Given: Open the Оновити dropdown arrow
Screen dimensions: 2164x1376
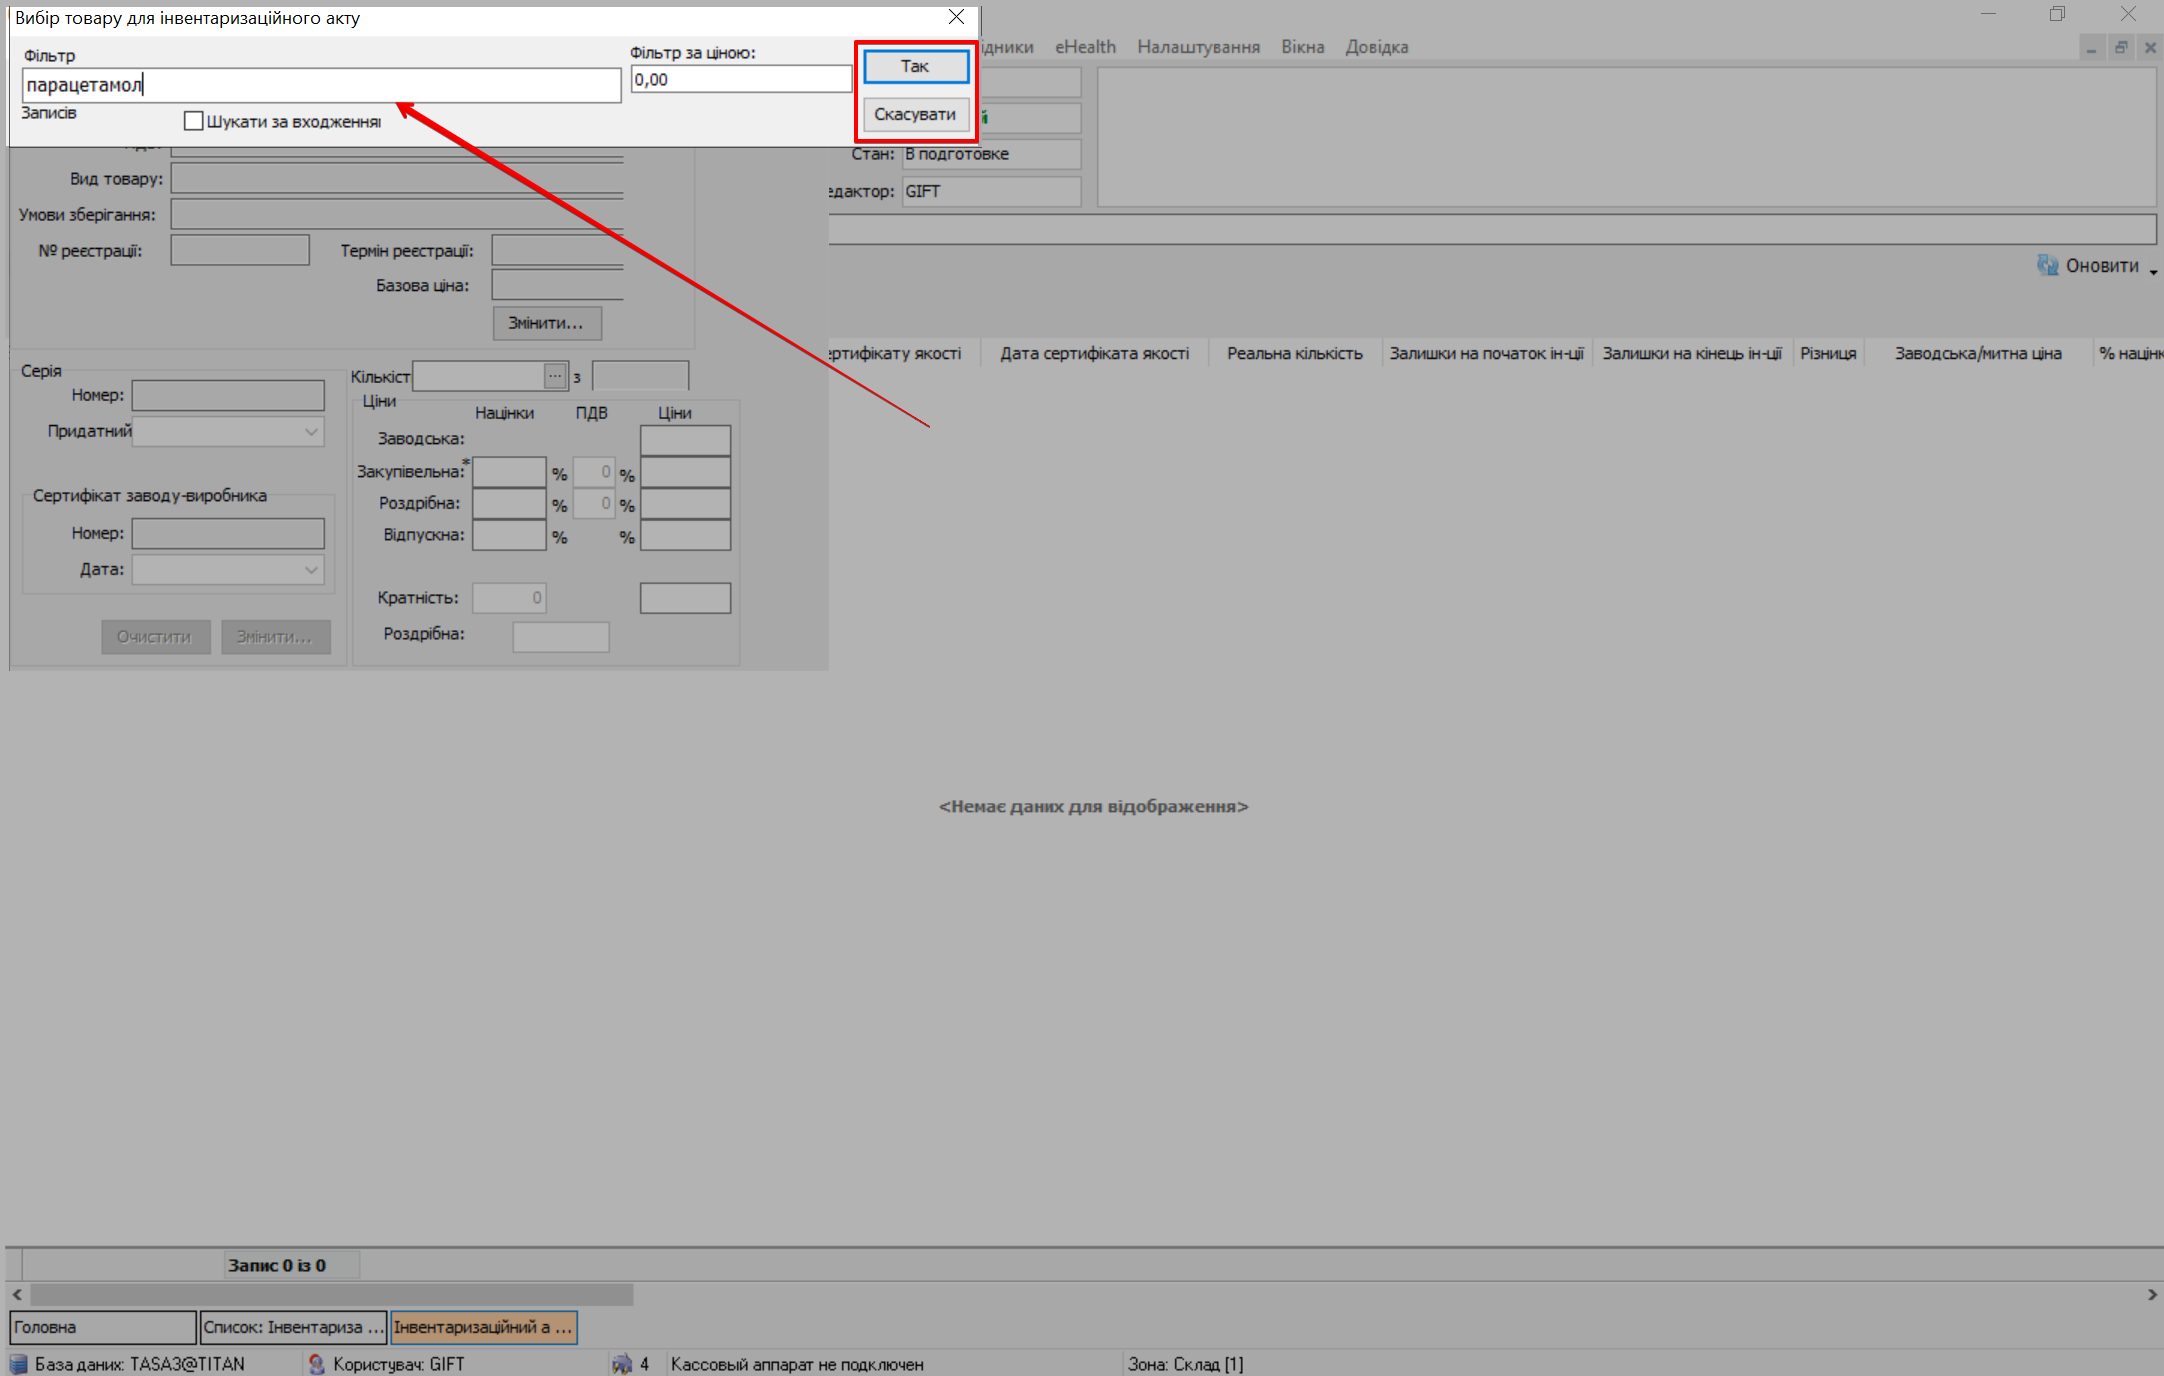Looking at the screenshot, I should pyautogui.click(x=2152, y=271).
